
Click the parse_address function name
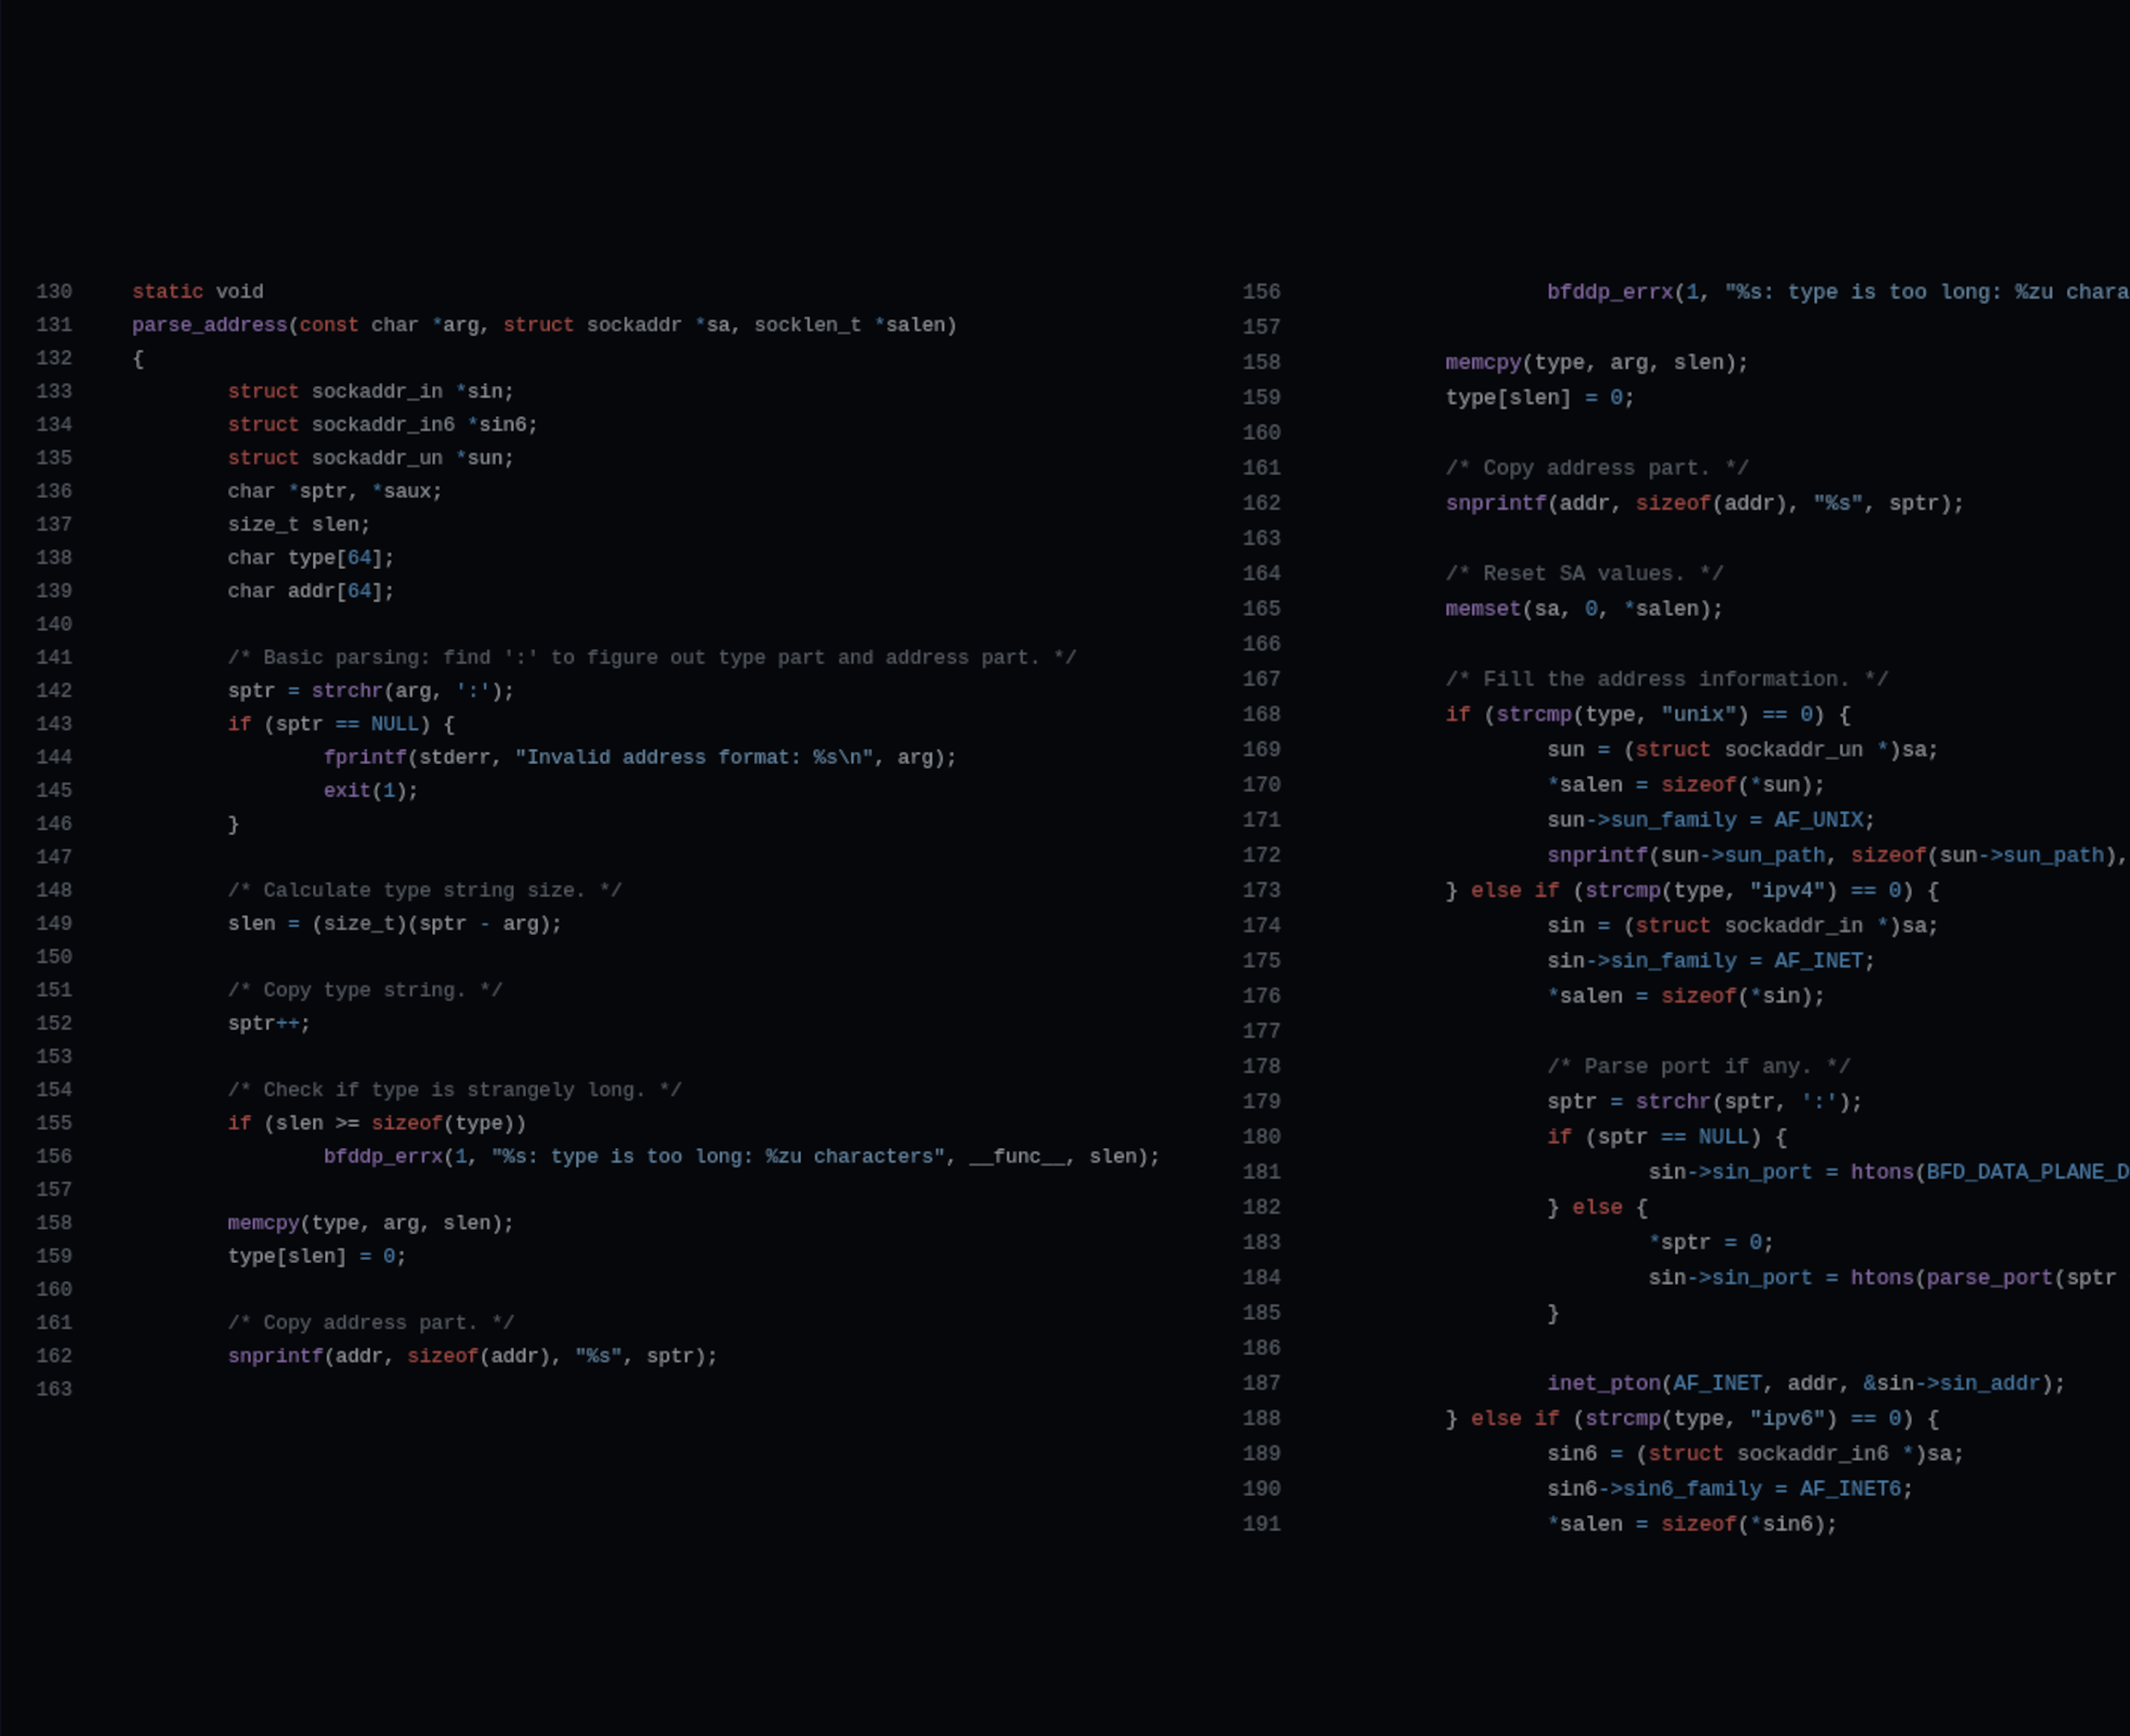point(209,325)
